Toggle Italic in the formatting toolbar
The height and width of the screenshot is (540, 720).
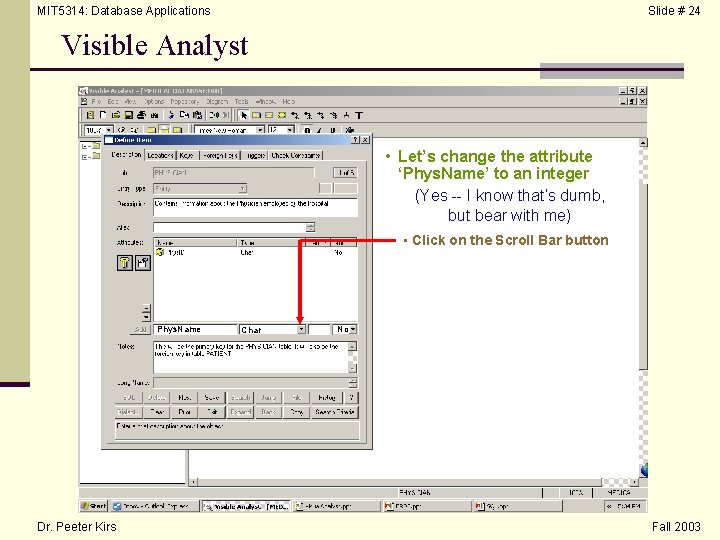pyautogui.click(x=320, y=130)
